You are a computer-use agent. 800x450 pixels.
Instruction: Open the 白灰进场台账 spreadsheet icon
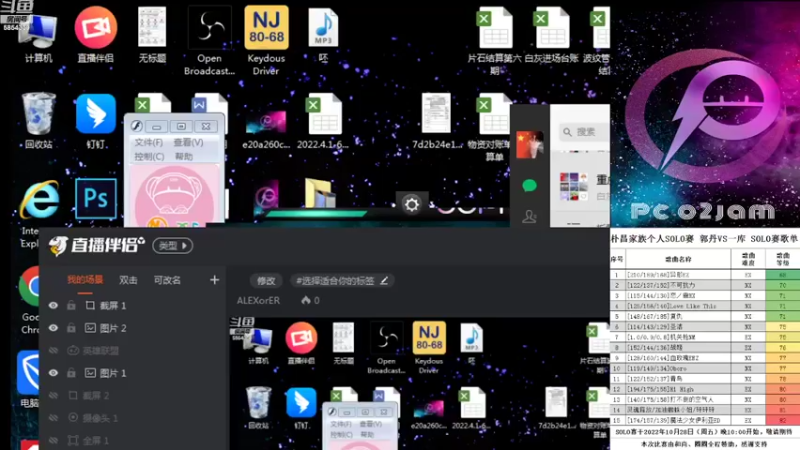coord(552,36)
